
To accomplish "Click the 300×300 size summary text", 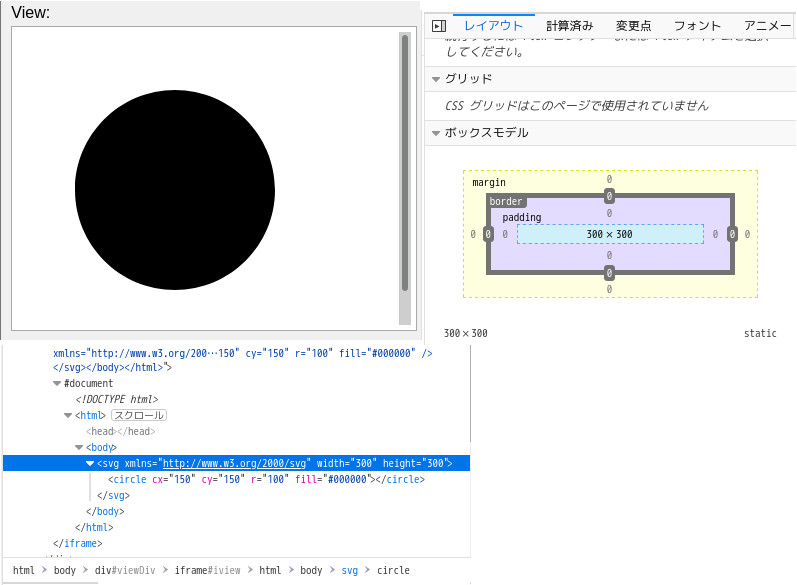I will tap(466, 333).
